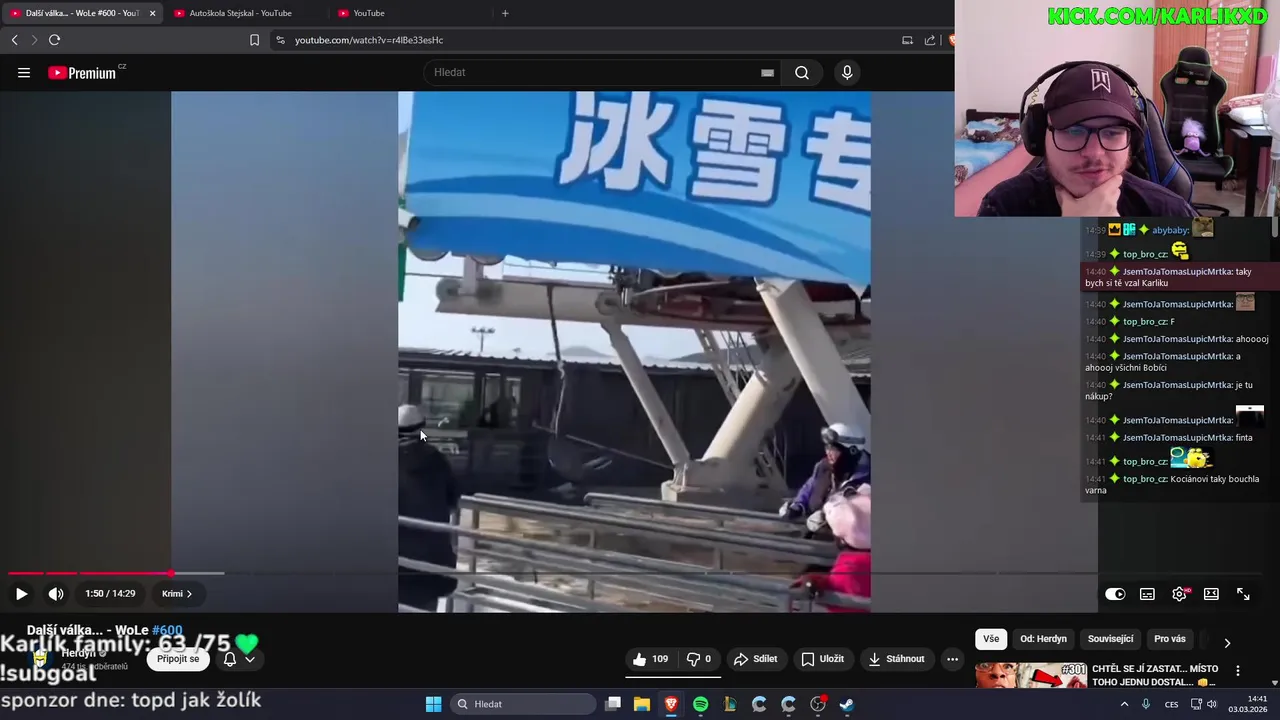
Task: Open the Krimi chapter chevron
Action: pyautogui.click(x=177, y=593)
